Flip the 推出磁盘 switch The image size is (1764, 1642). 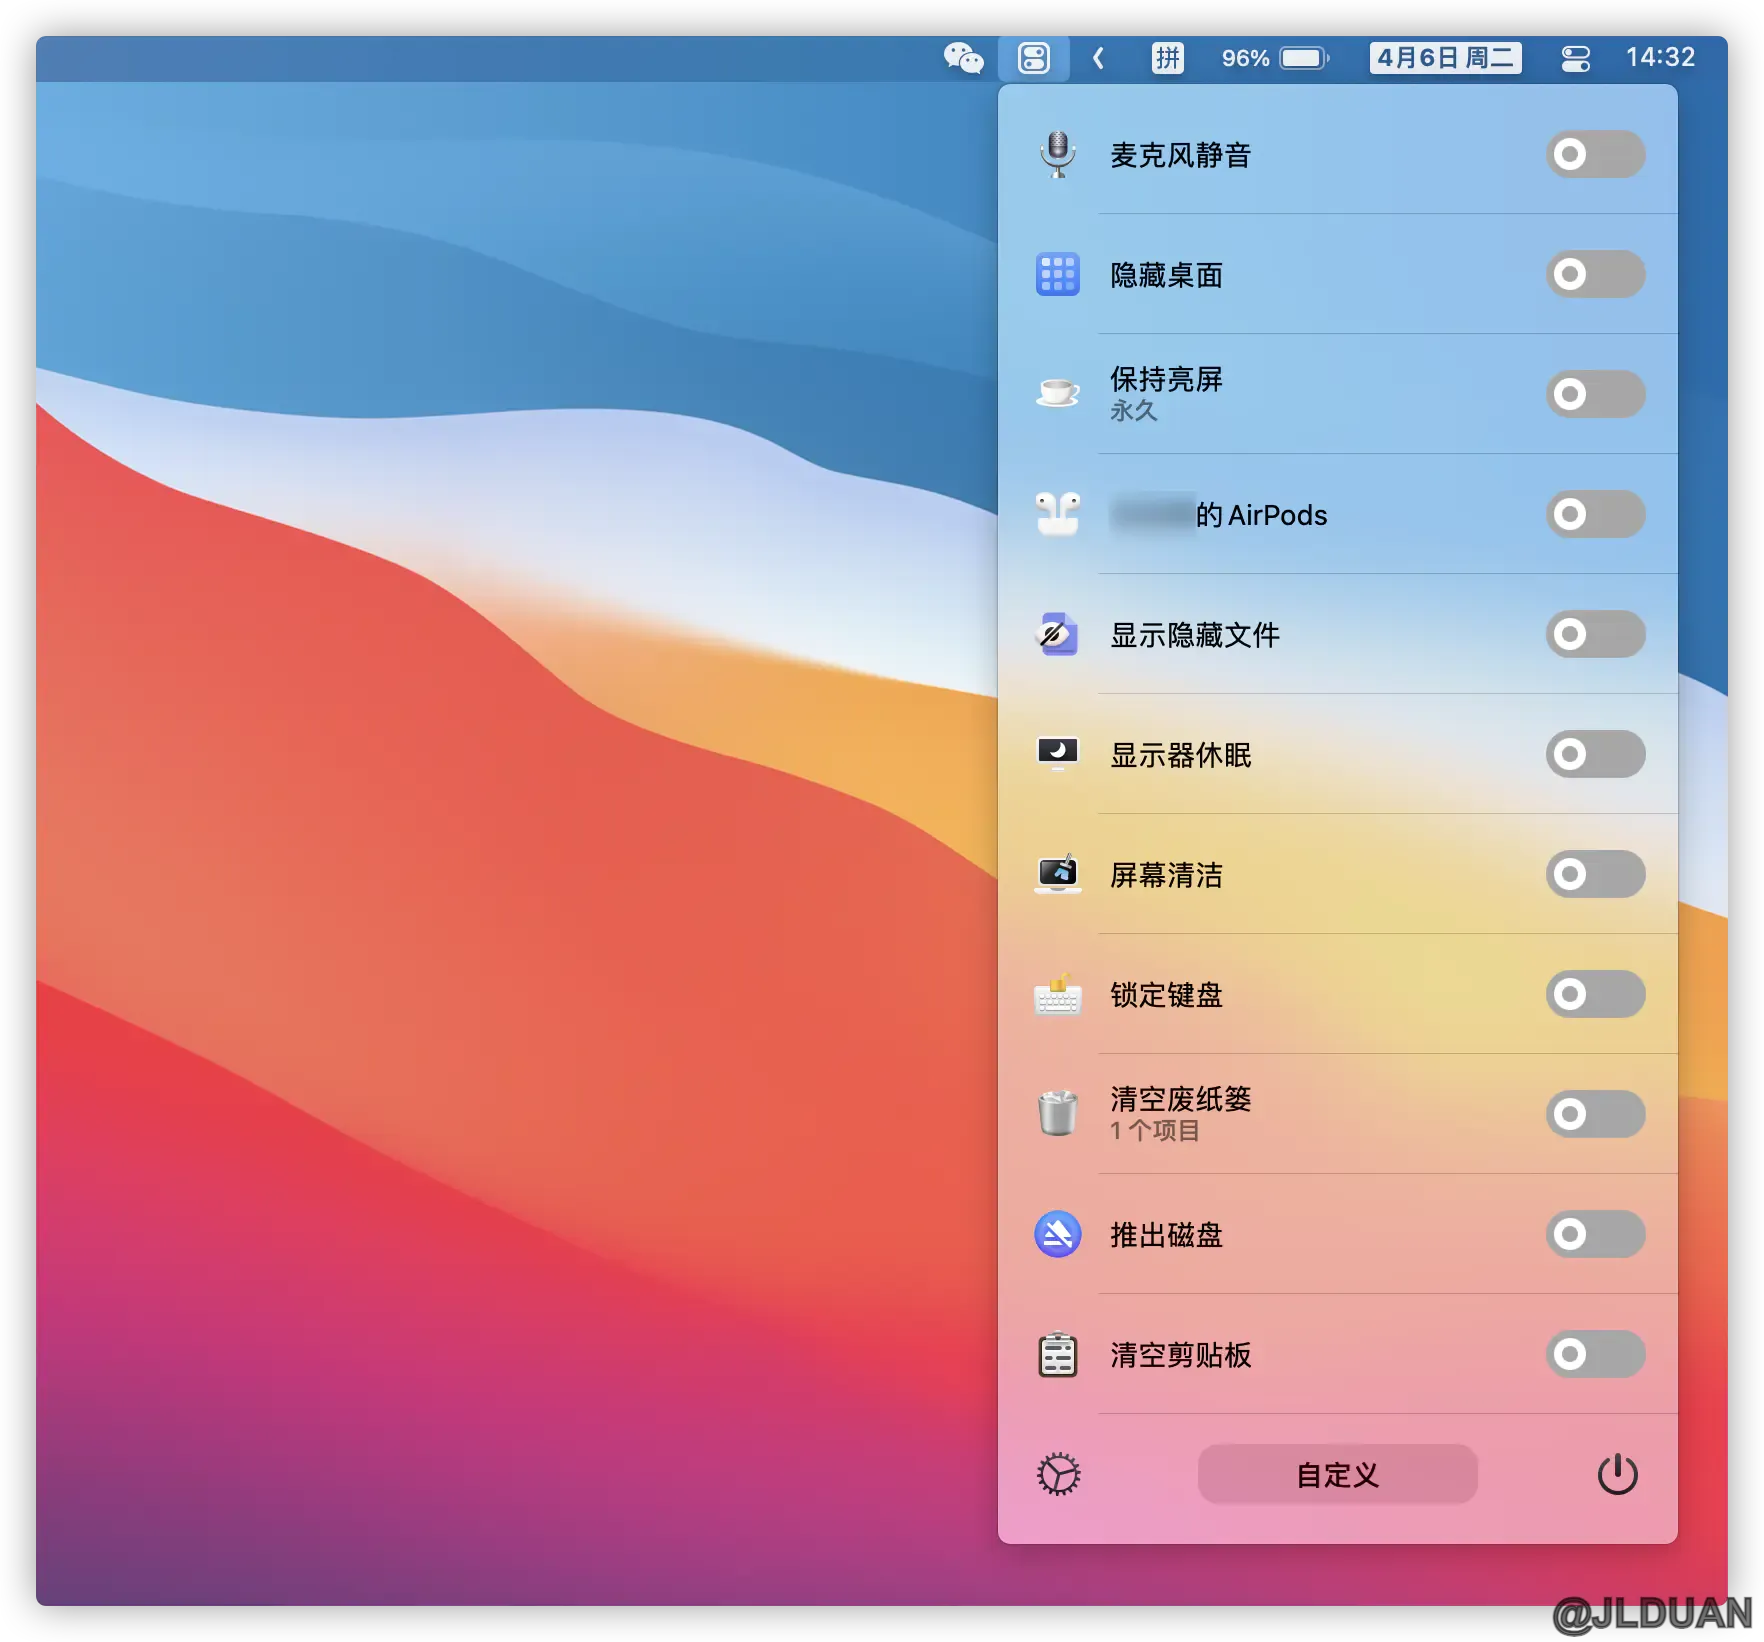1595,1234
